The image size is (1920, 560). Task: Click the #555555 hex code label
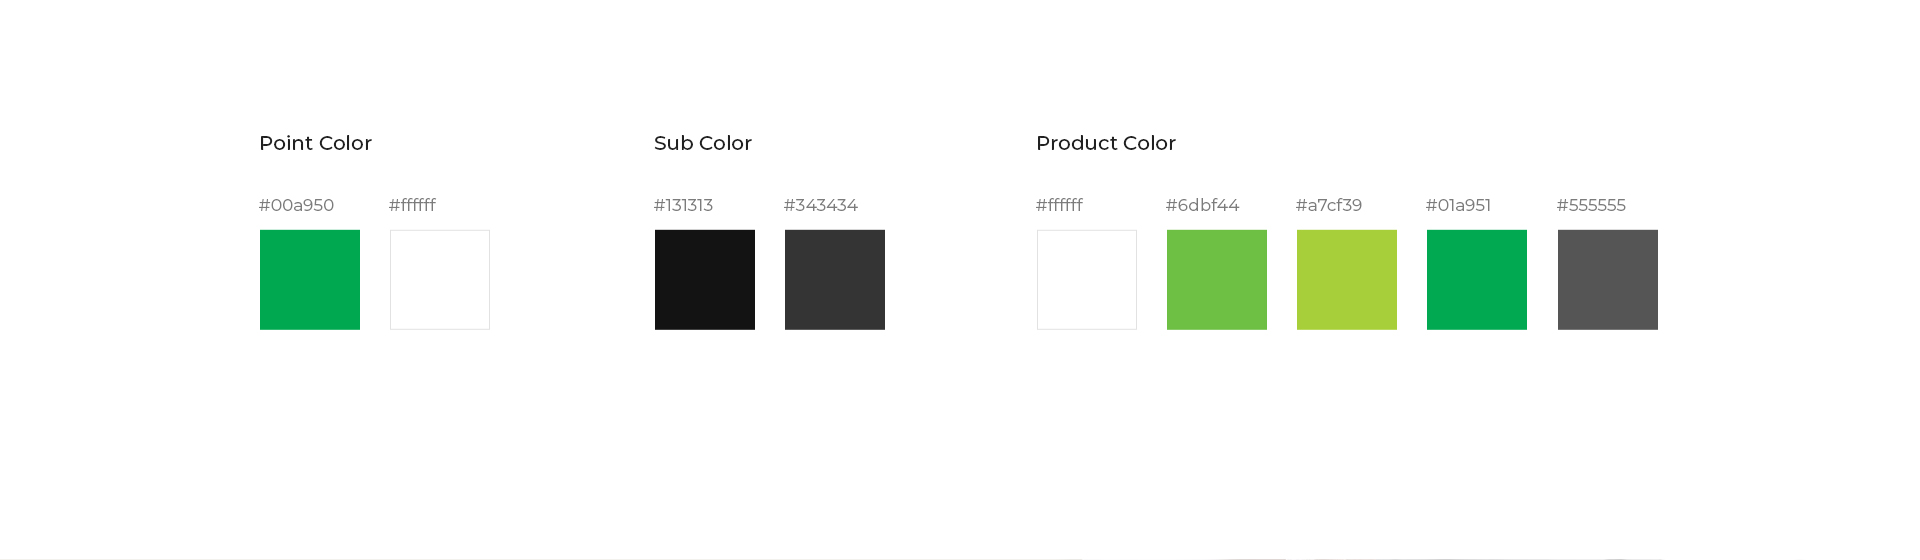pos(1591,205)
